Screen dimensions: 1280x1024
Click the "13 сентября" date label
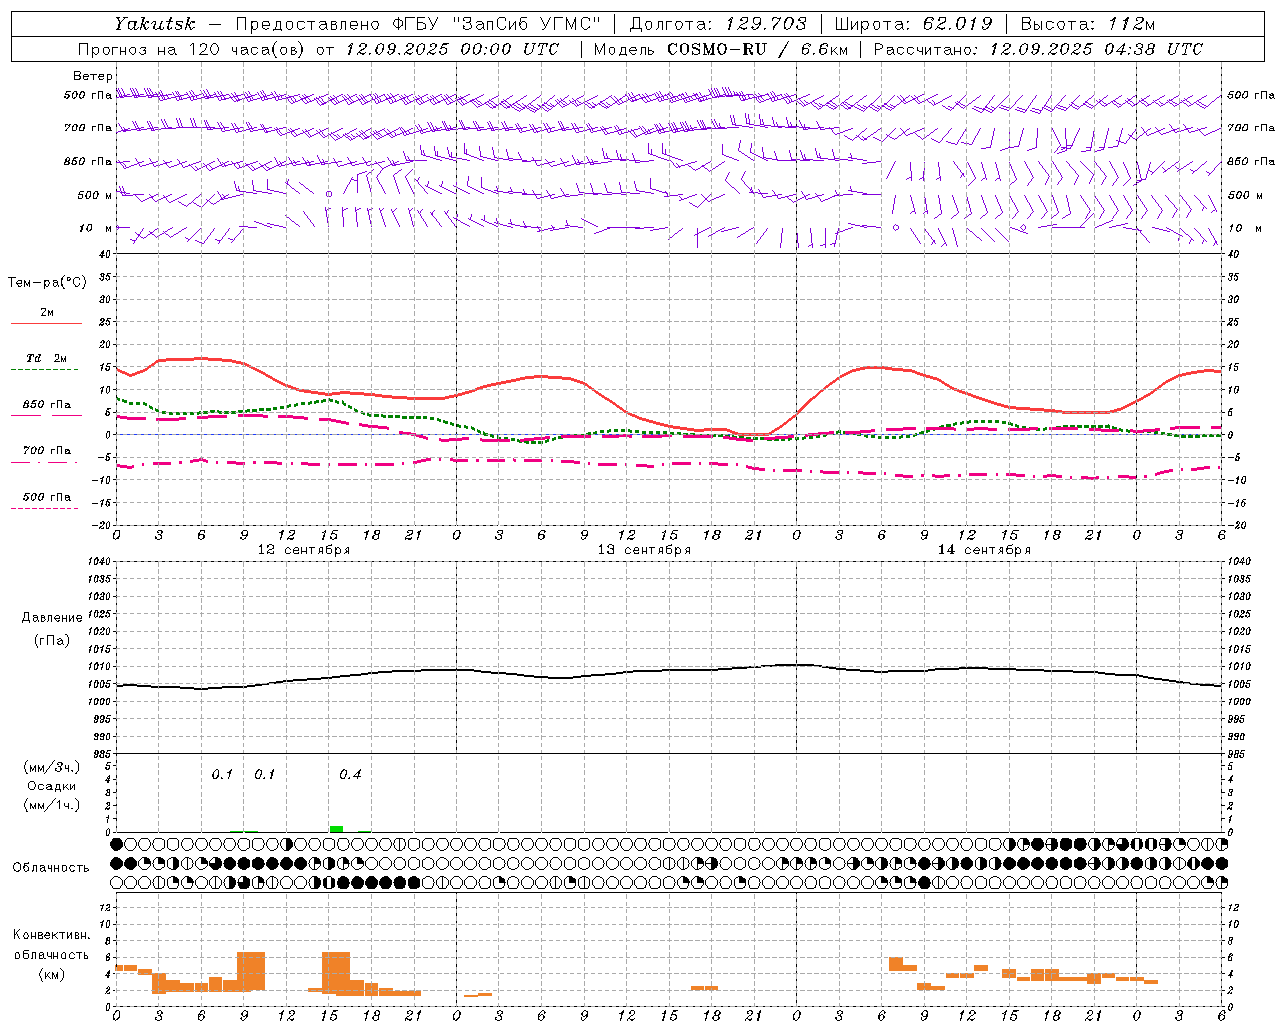[644, 550]
